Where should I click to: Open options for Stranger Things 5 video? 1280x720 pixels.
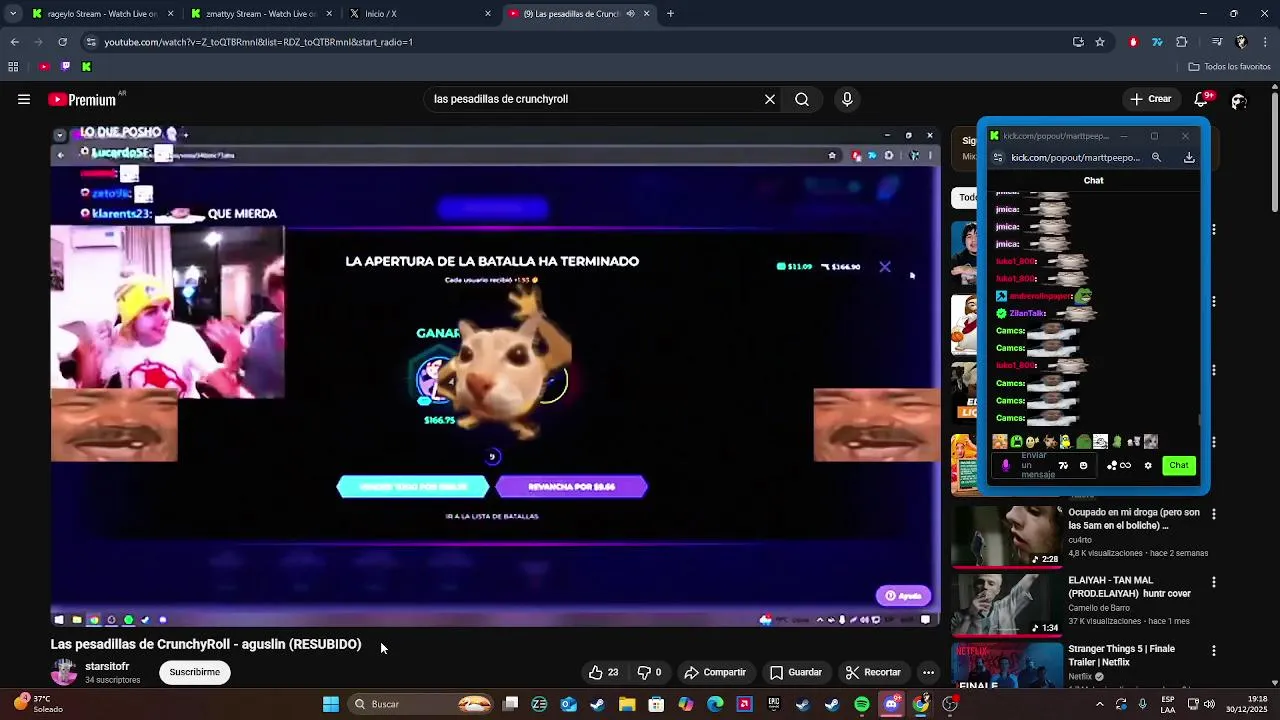(x=1214, y=651)
